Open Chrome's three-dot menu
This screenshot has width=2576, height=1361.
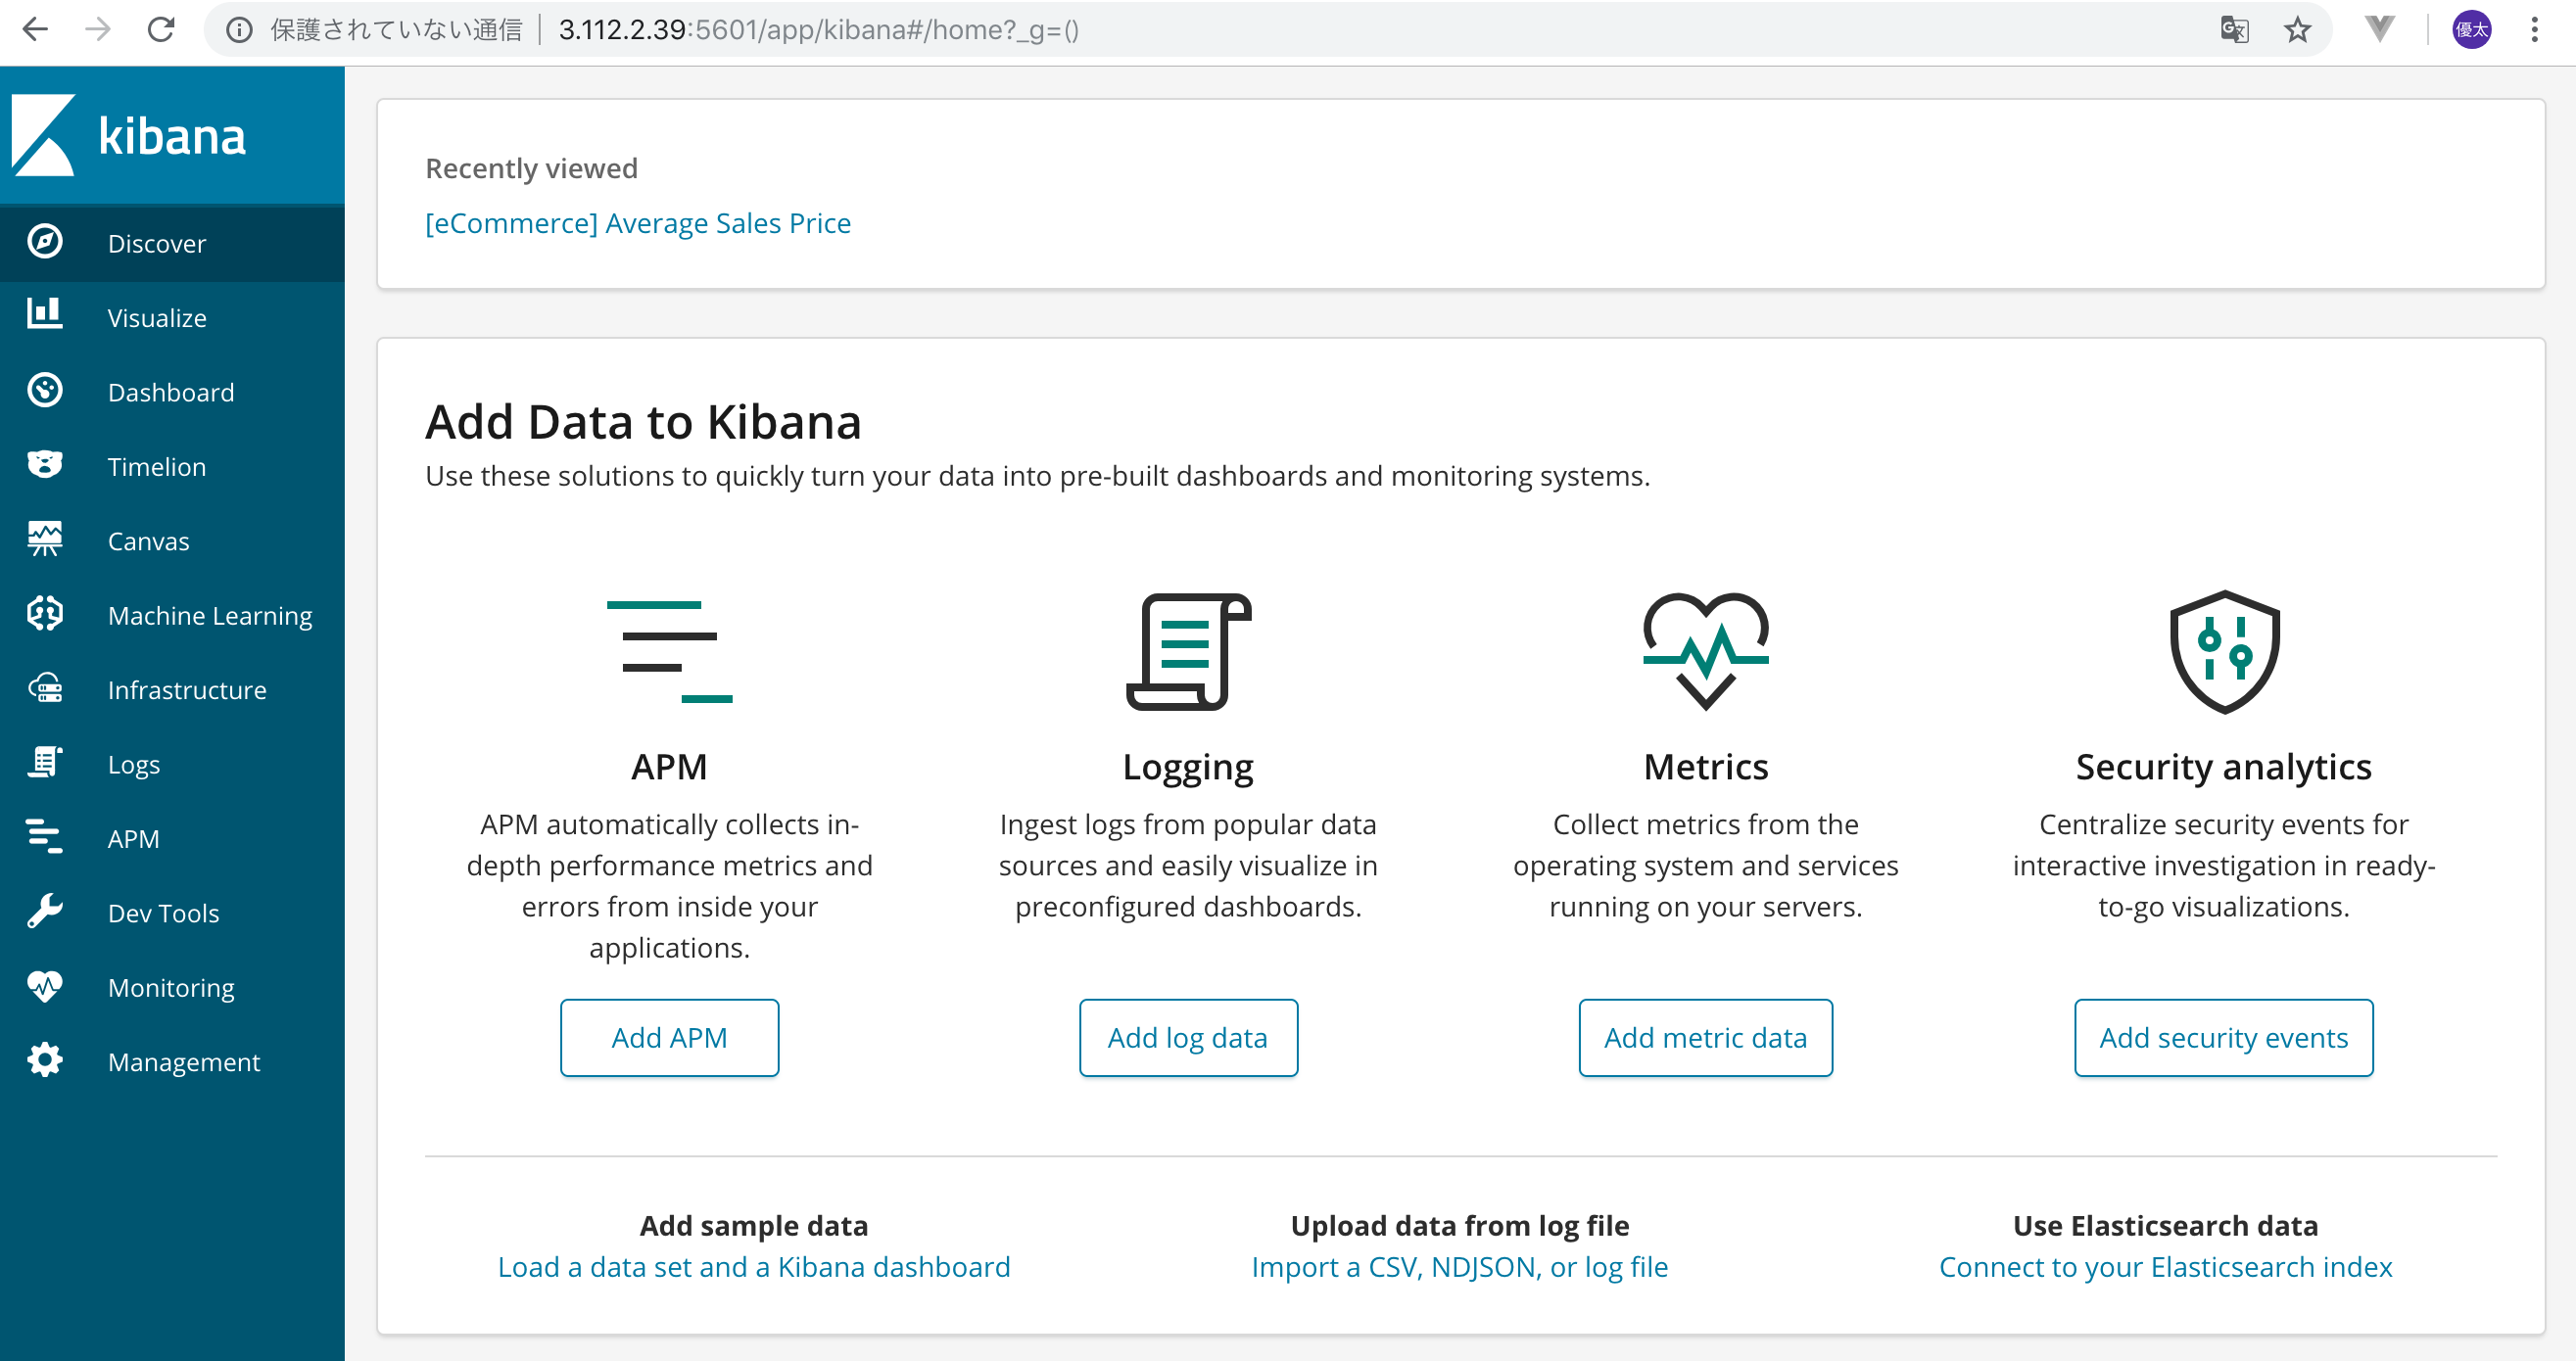[x=2534, y=30]
